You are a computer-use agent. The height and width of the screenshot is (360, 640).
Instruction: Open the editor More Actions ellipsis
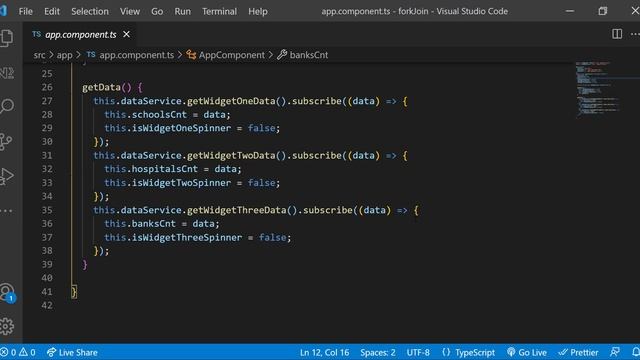click(x=635, y=34)
